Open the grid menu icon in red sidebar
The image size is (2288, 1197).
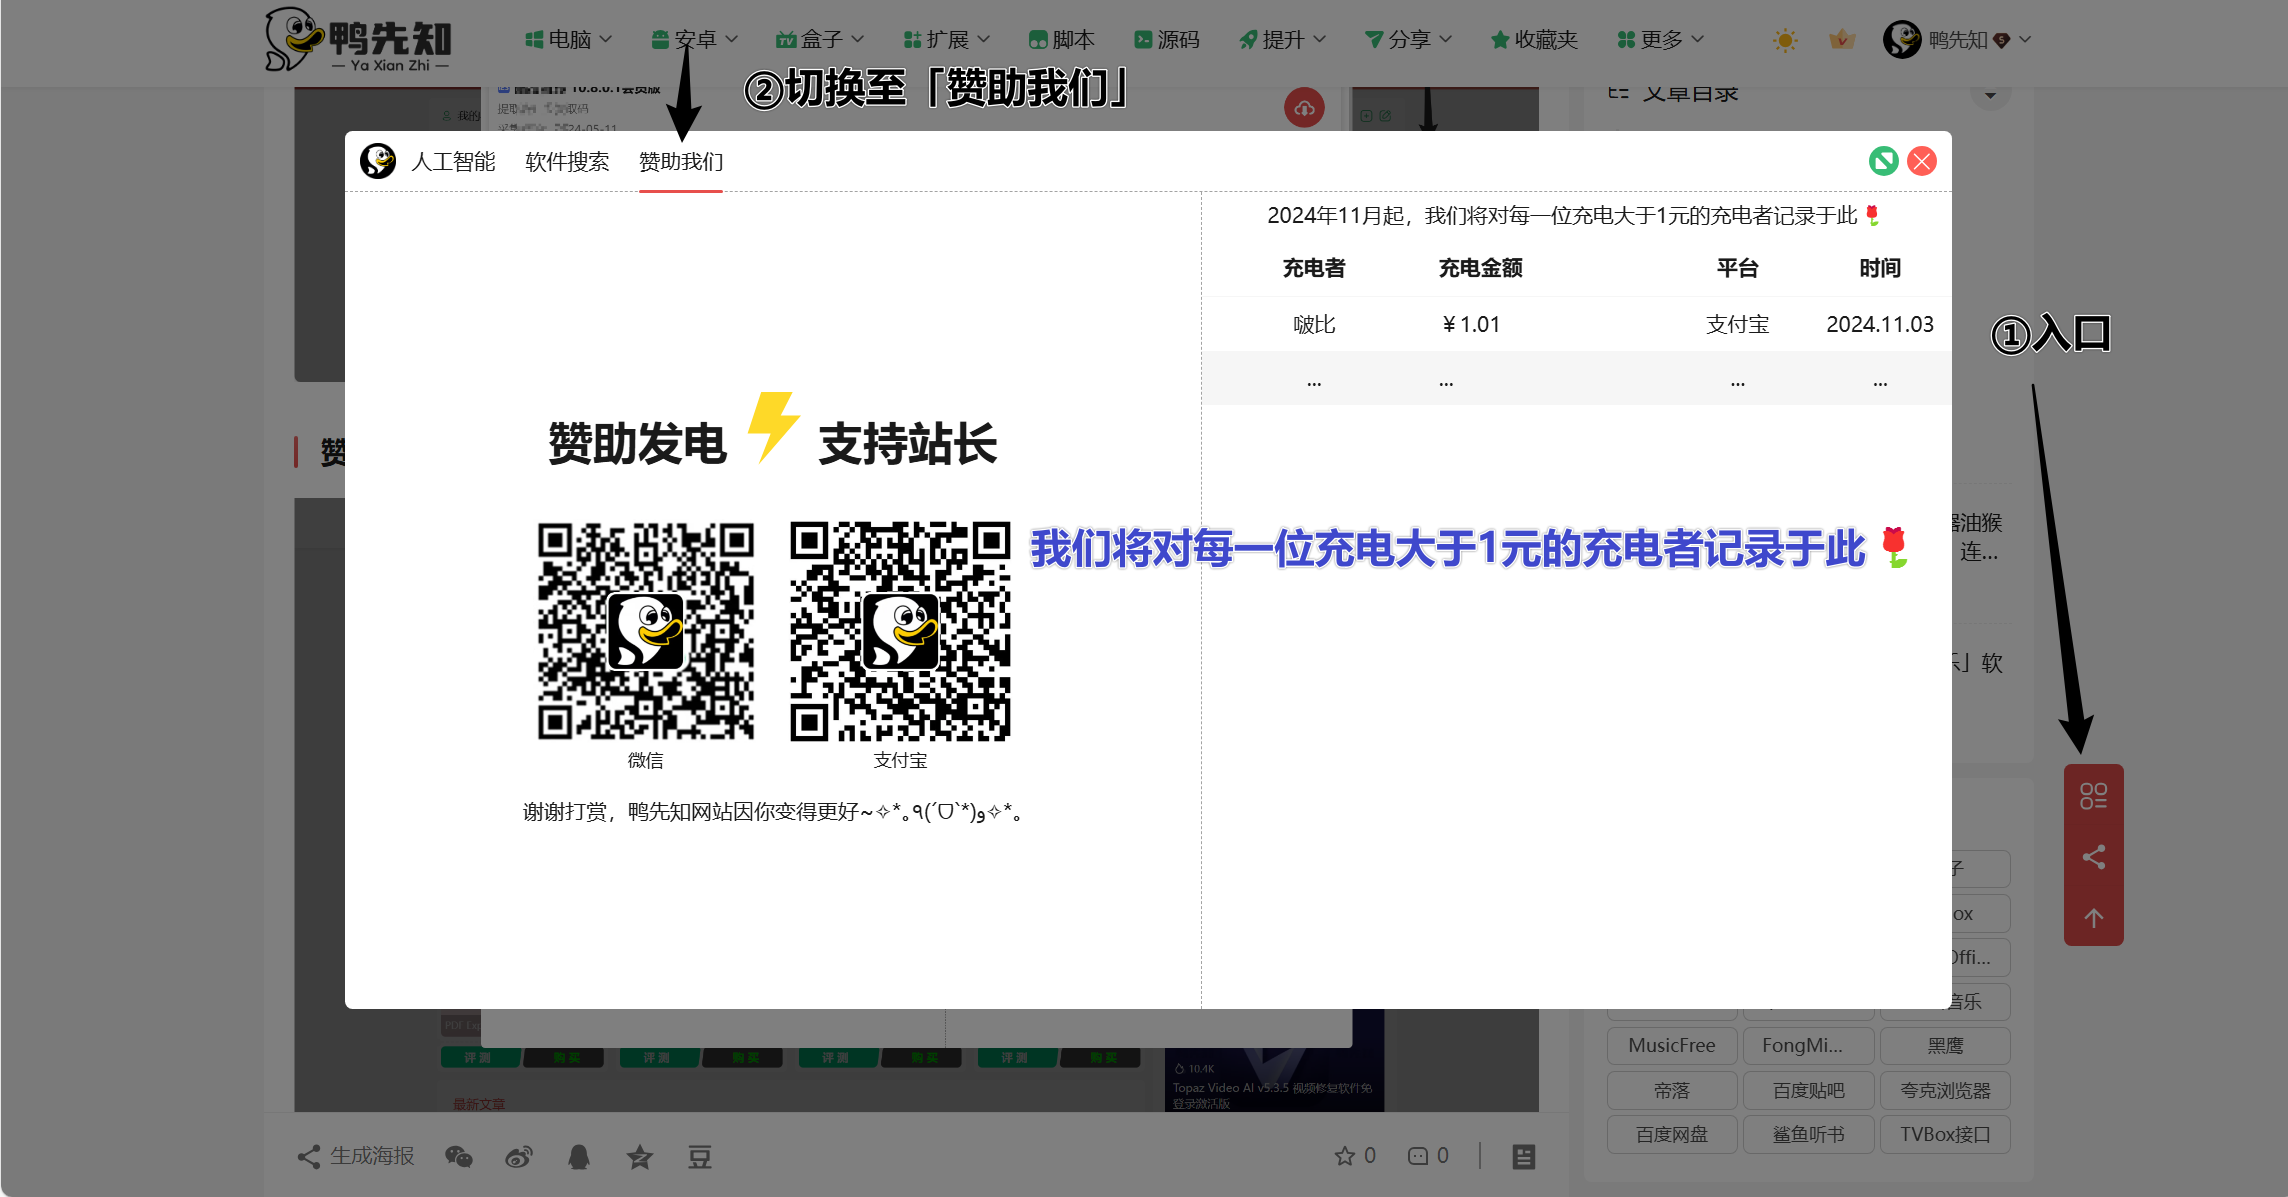(2094, 796)
